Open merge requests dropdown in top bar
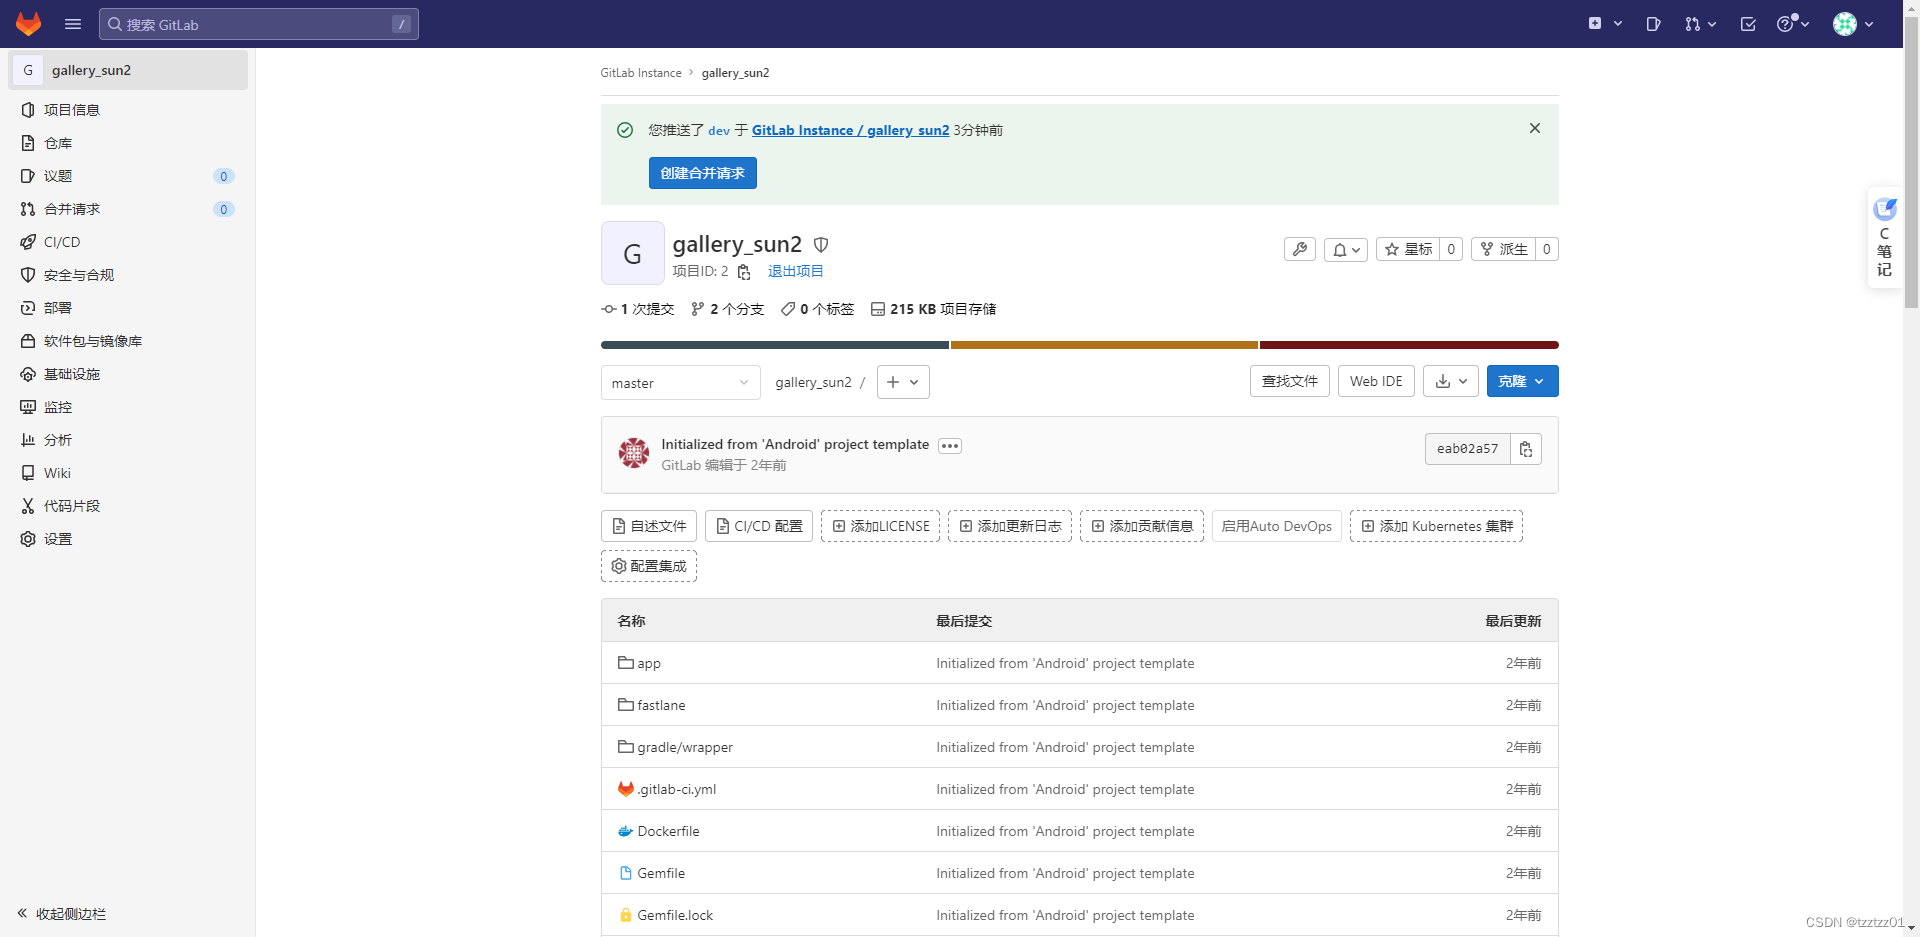The image size is (1920, 937). pyautogui.click(x=1700, y=24)
